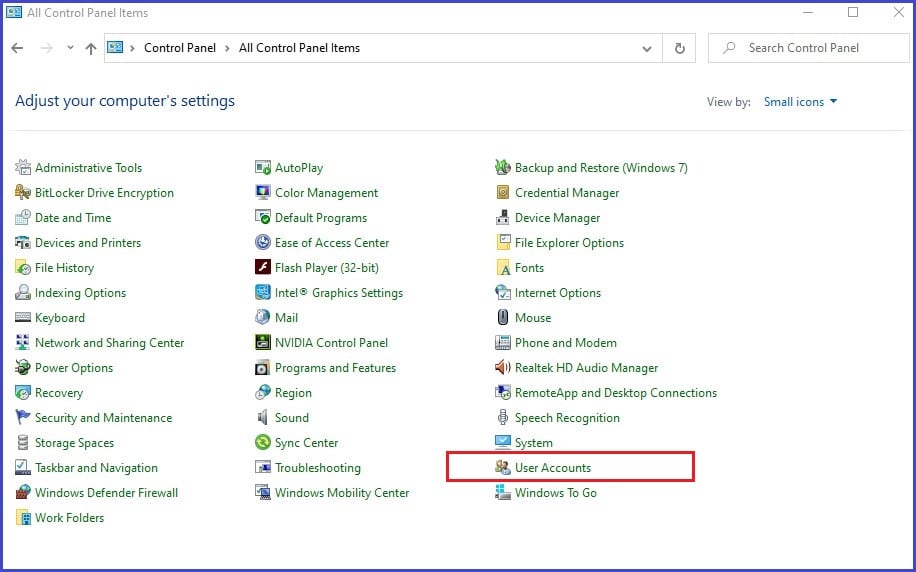
Task: Open the Date and Time icon
Action: (x=23, y=218)
